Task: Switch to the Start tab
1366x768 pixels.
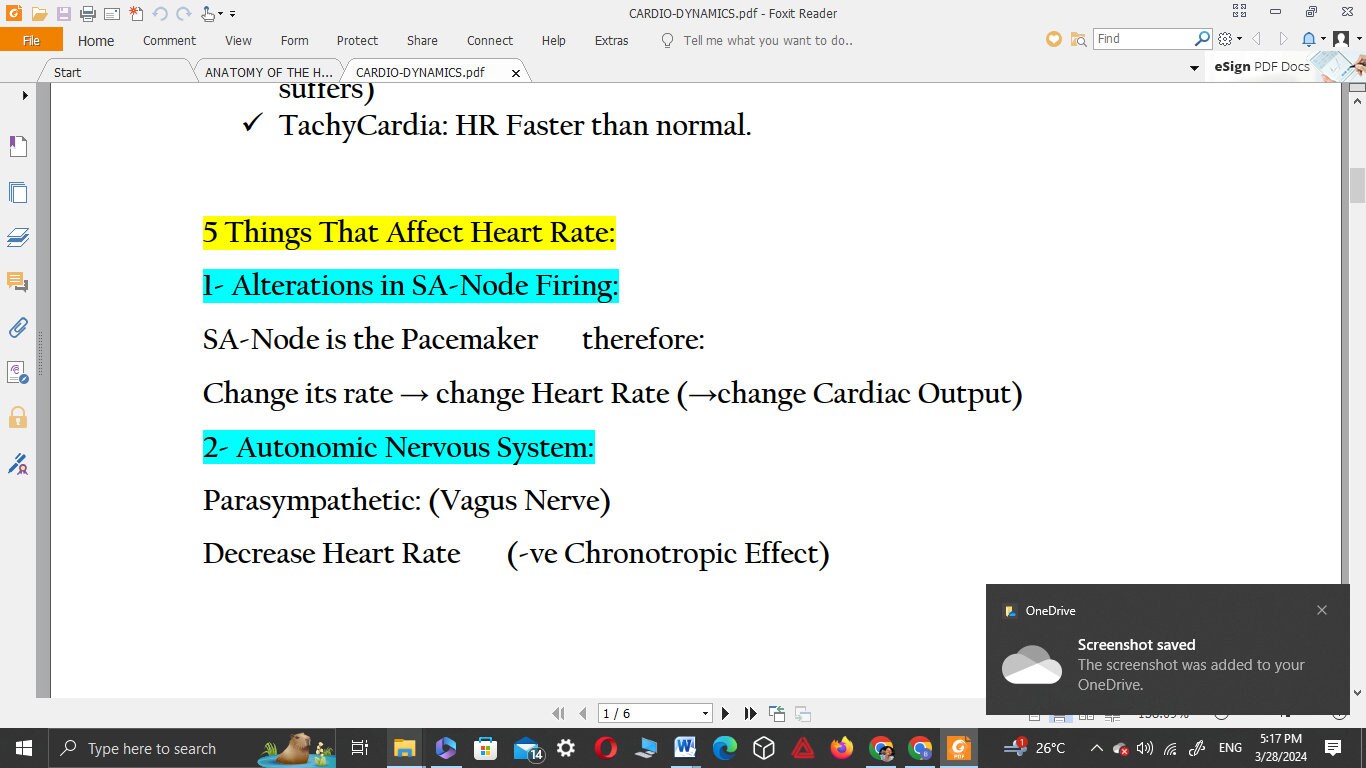Action: 68,72
